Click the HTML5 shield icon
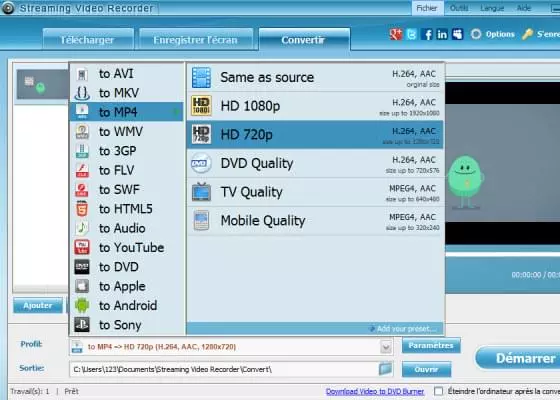The height and width of the screenshot is (400, 560). coord(82,209)
